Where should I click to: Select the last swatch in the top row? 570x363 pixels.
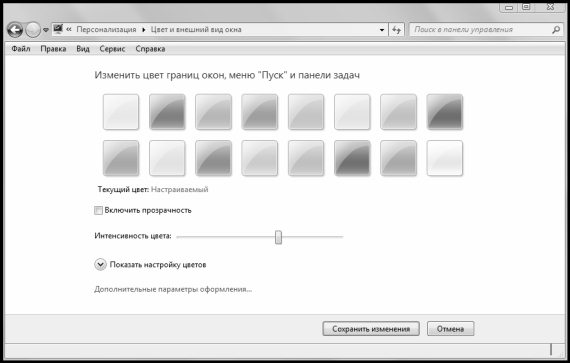click(445, 112)
